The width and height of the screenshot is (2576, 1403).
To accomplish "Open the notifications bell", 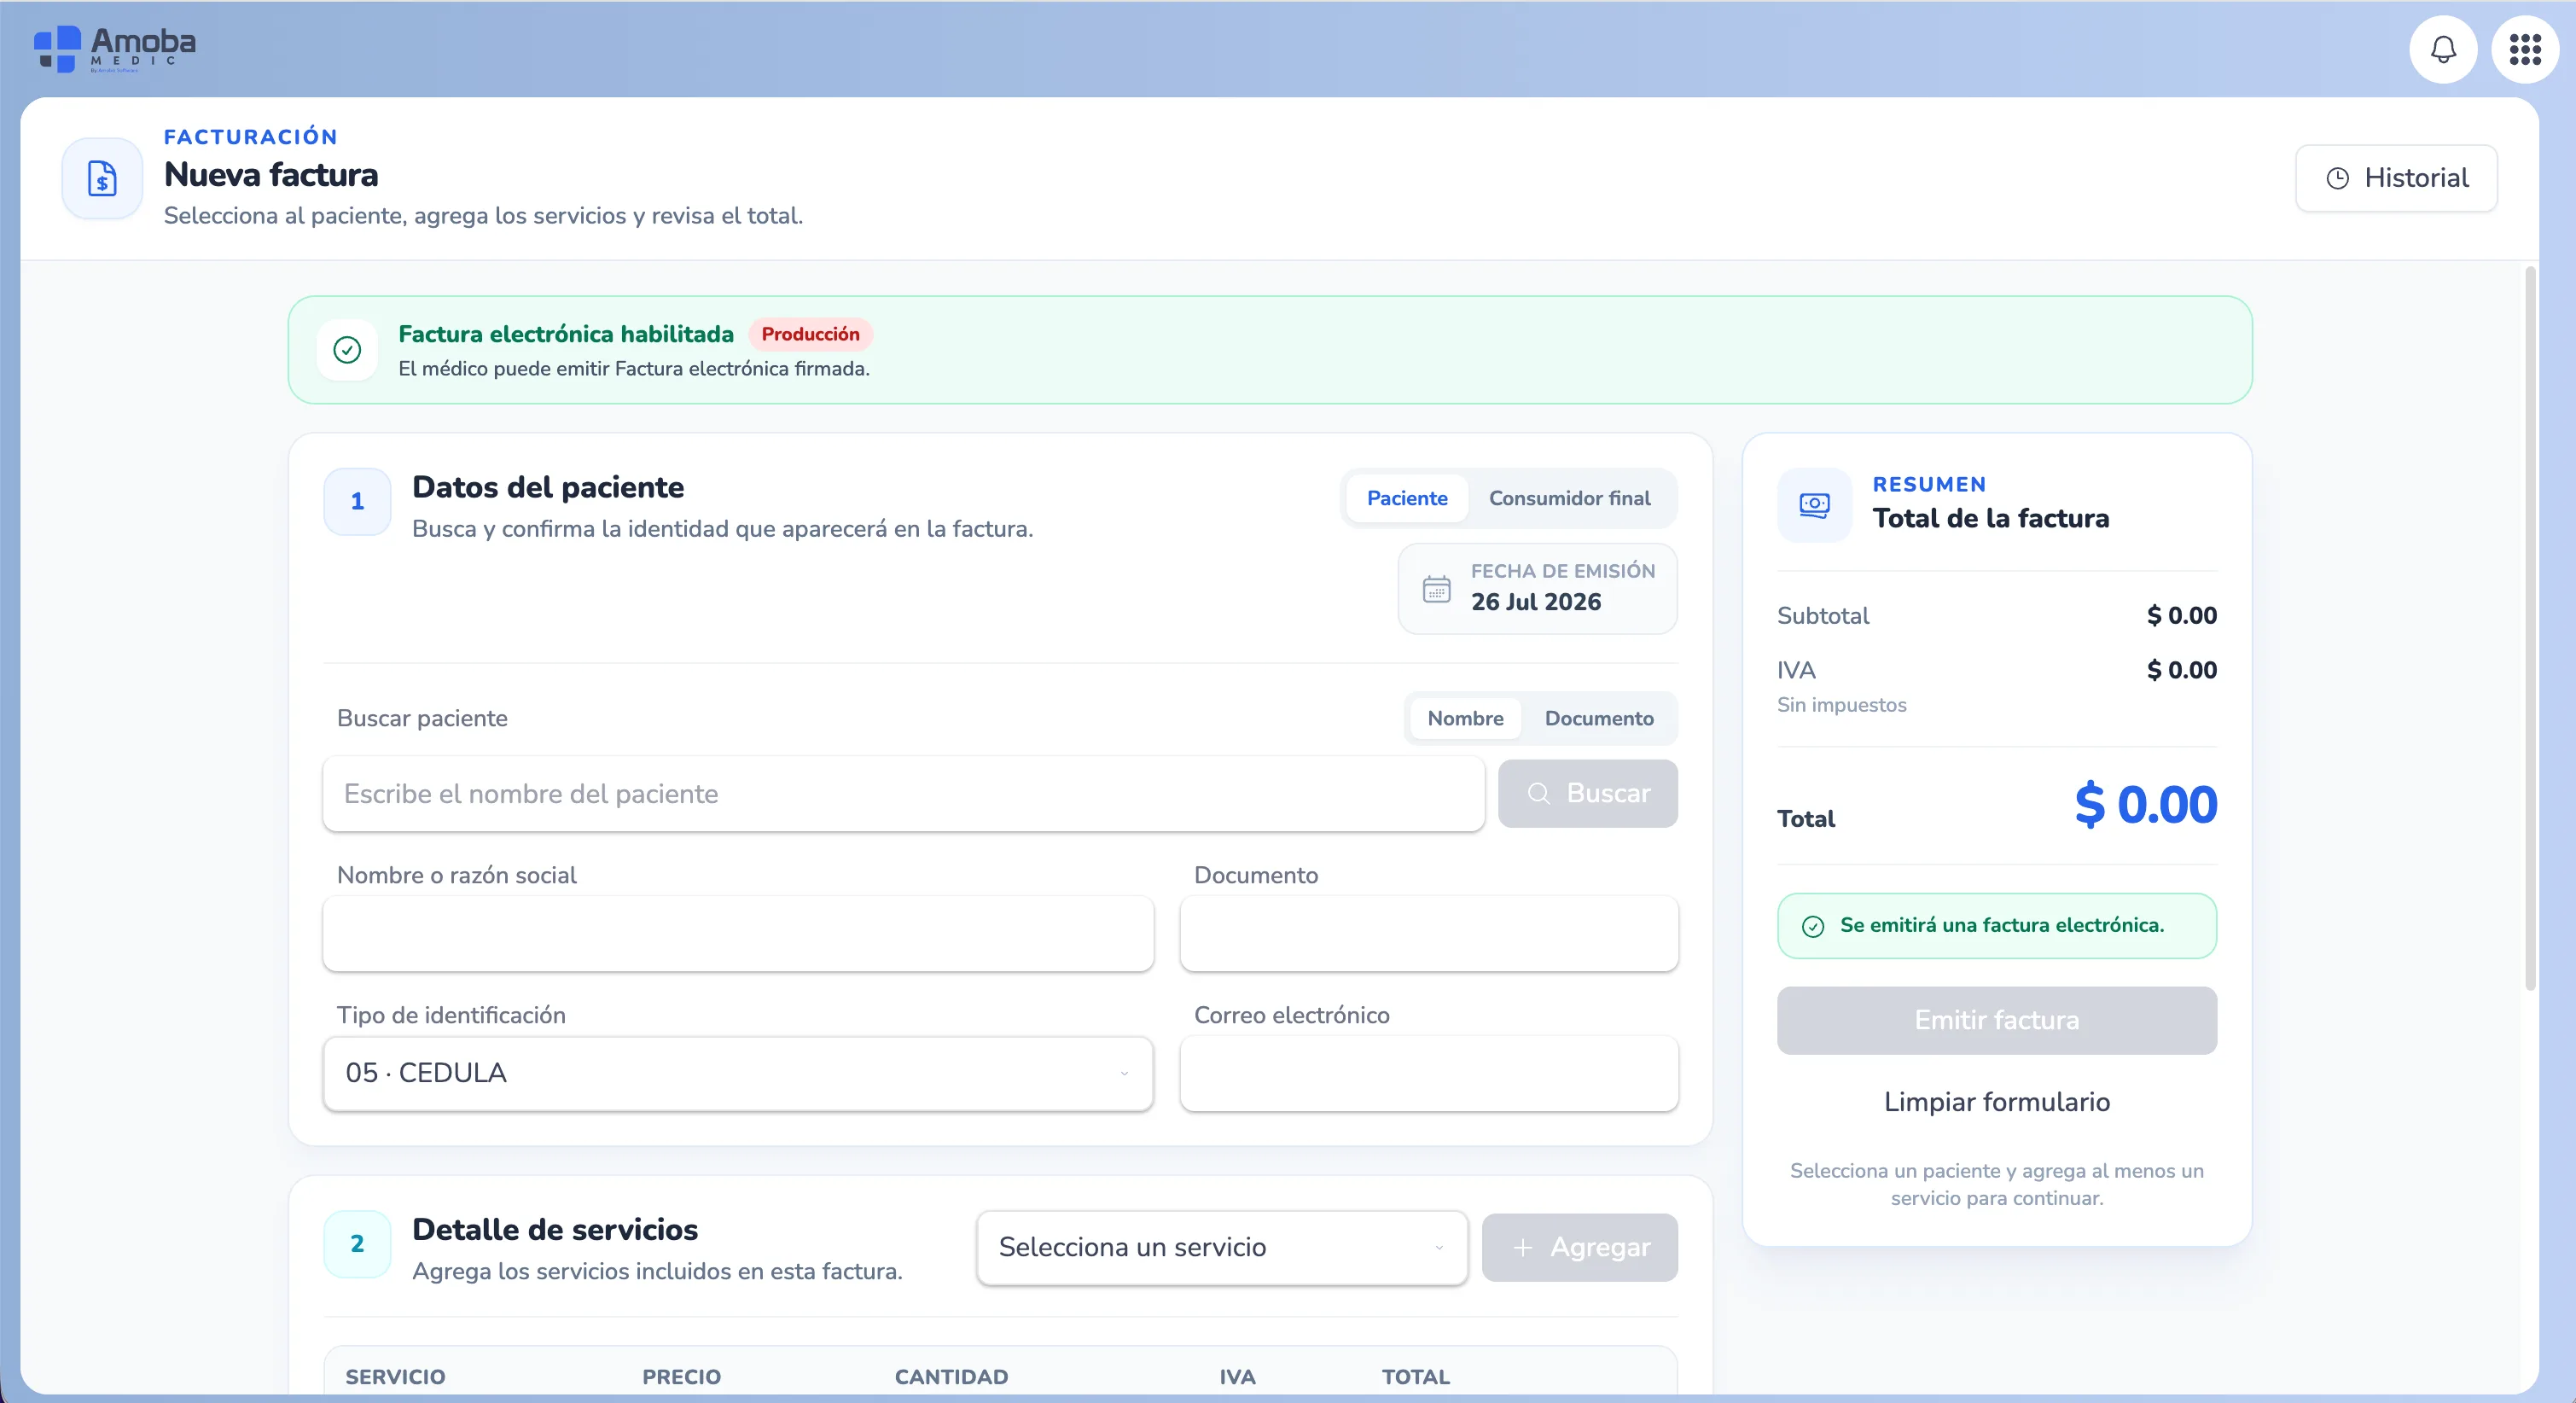I will (2442, 49).
